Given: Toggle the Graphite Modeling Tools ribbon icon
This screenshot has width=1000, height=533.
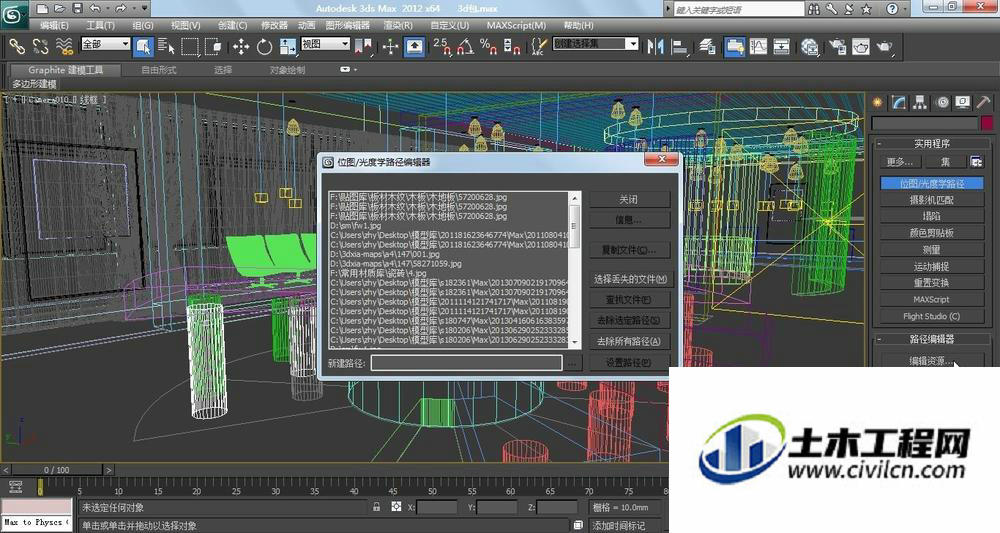Looking at the screenshot, I should point(734,47).
